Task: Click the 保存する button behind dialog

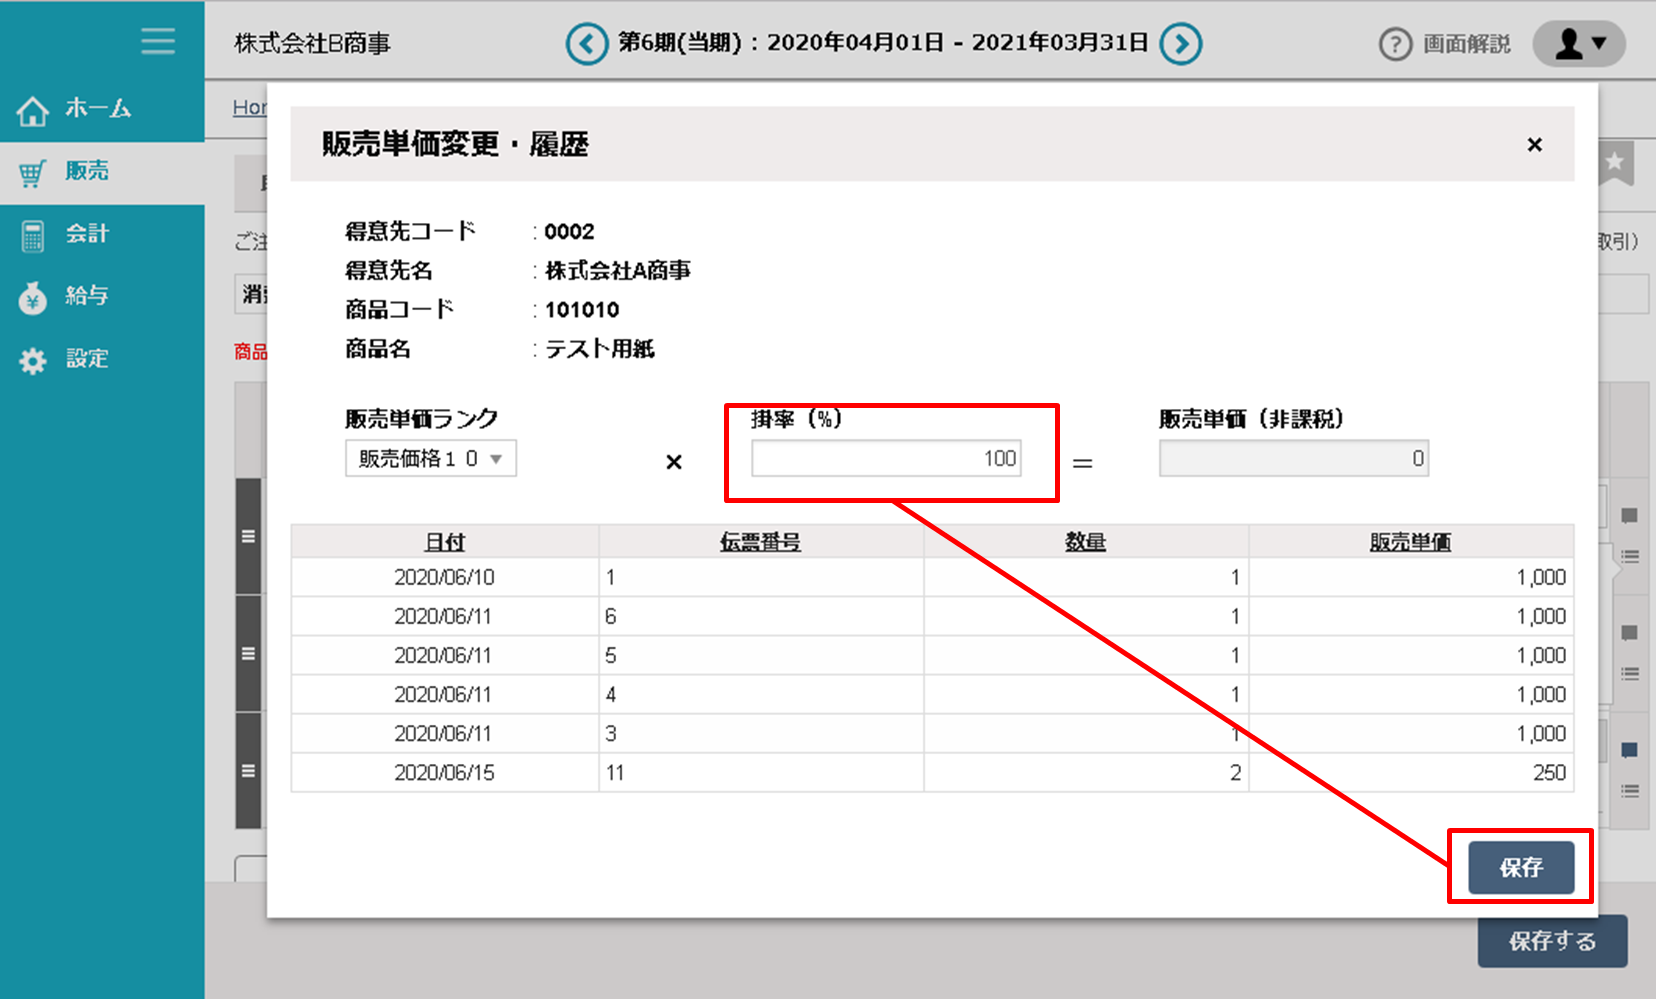Action: tap(1552, 941)
